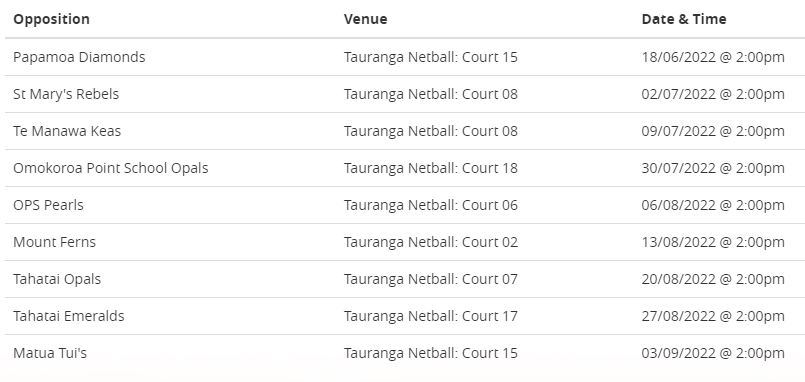Click the 18/06/2022 @ 2:00pm date
This screenshot has width=805, height=382.
[713, 57]
